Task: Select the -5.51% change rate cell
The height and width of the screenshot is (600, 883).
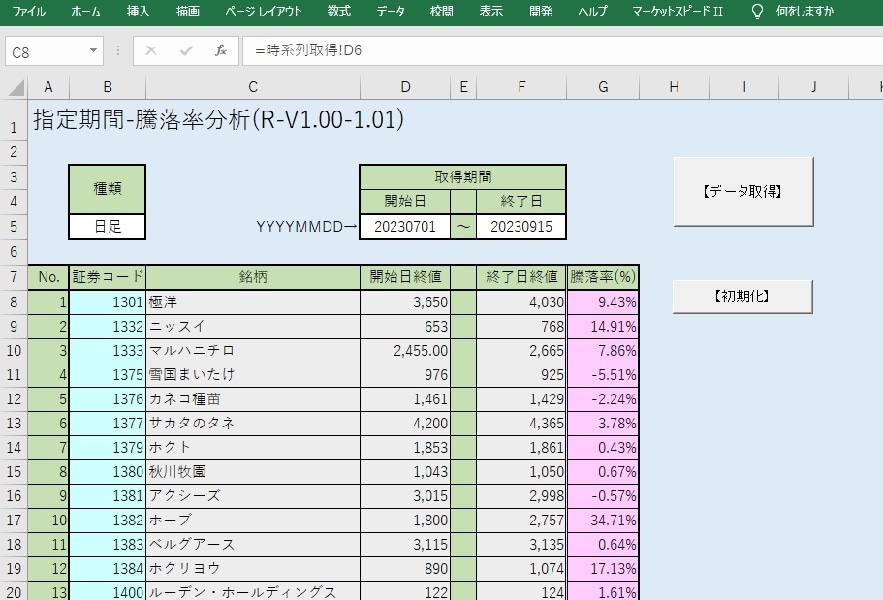Action: click(x=603, y=375)
